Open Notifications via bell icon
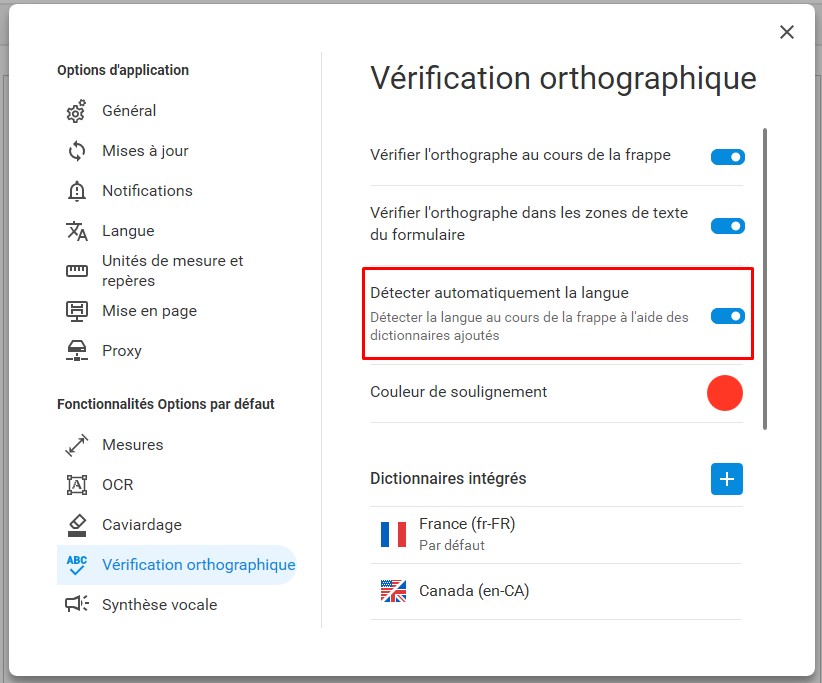Screen dimensions: 822x683 coord(77,191)
